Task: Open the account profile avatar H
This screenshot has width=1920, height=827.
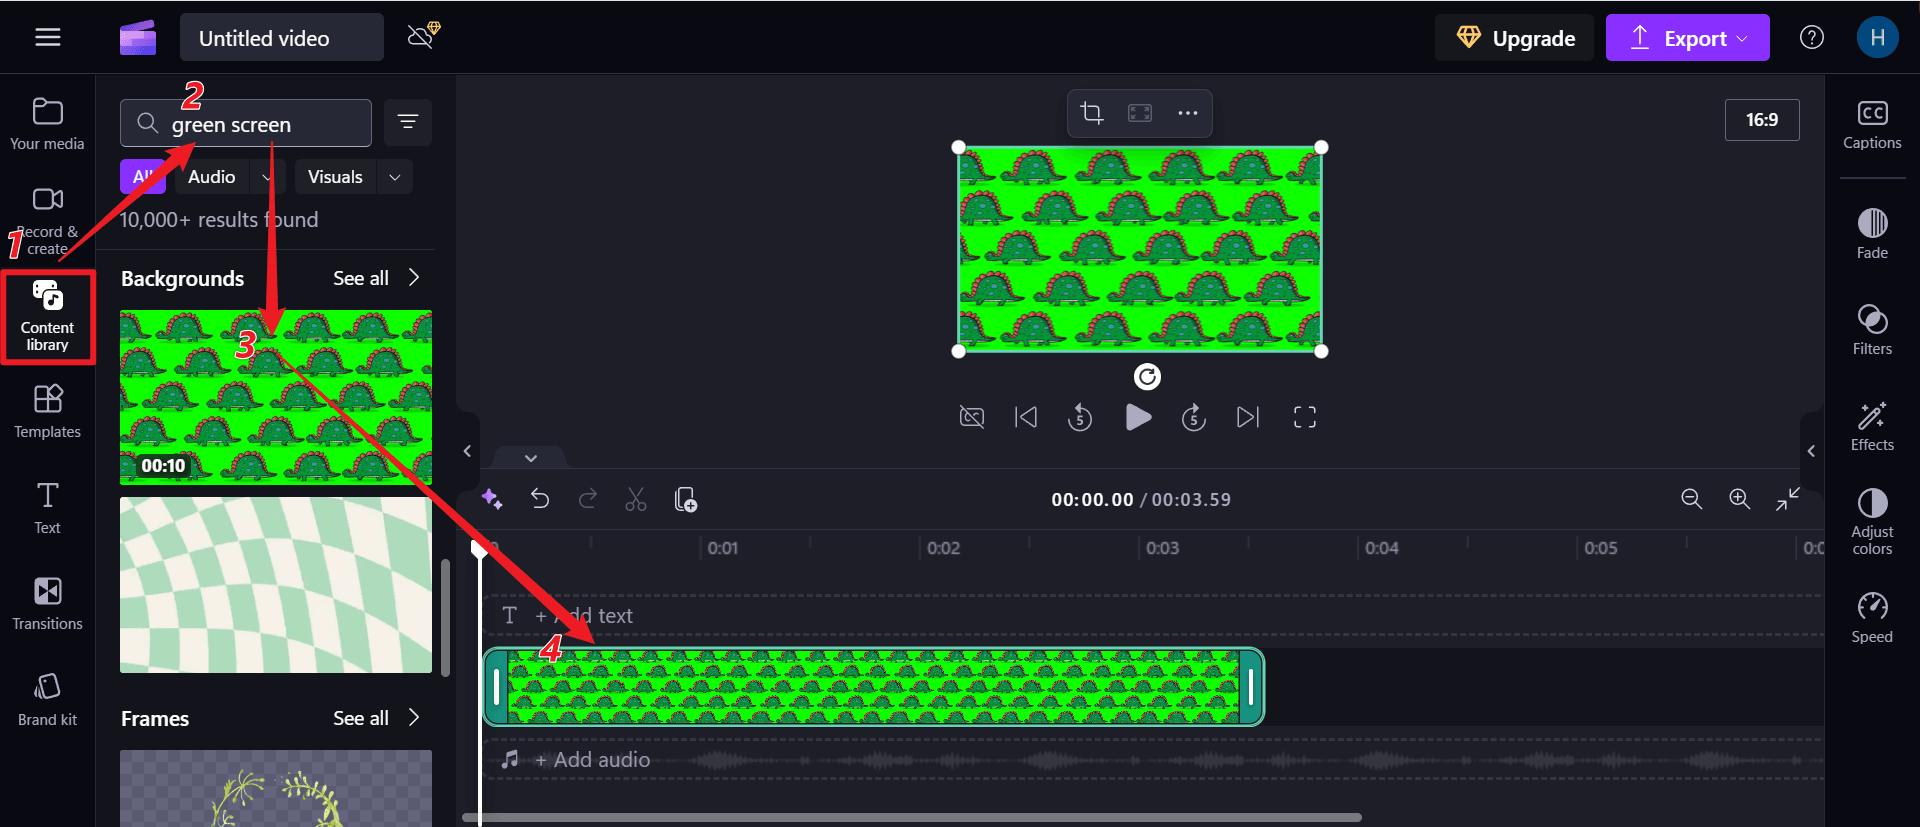Action: [x=1877, y=38]
